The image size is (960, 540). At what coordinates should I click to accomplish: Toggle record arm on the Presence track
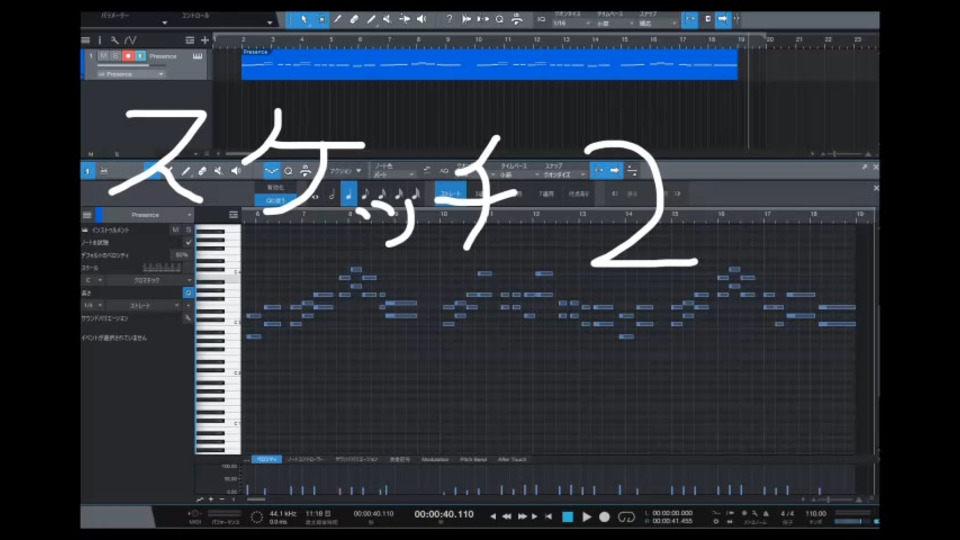pyautogui.click(x=128, y=56)
